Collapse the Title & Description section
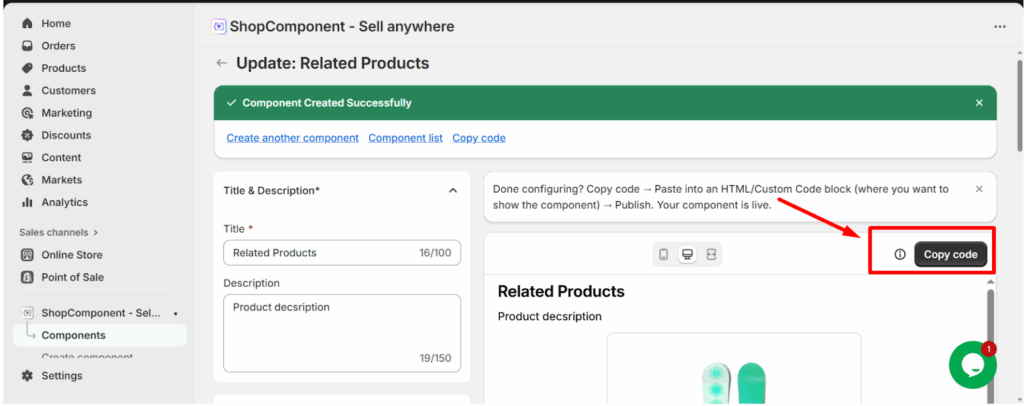Screen dimensions: 1024x406 coord(453,190)
